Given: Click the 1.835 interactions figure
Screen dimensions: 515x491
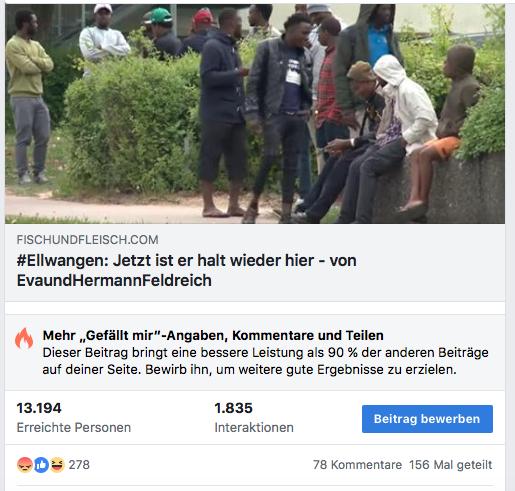Looking at the screenshot, I should click(x=233, y=408).
